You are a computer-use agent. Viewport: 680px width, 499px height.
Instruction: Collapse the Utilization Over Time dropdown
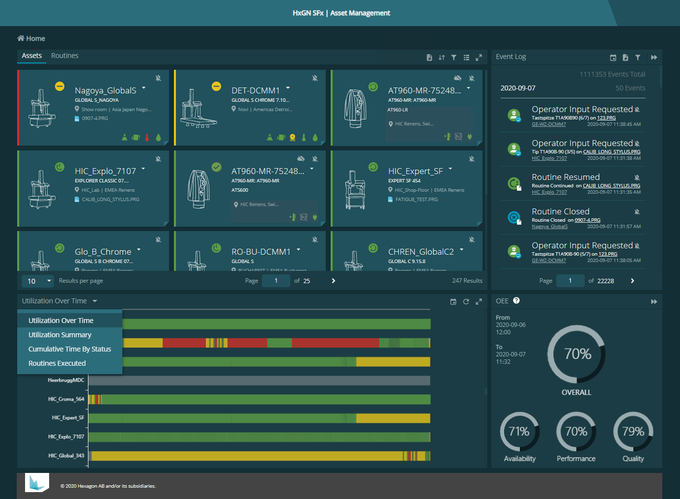click(x=94, y=300)
